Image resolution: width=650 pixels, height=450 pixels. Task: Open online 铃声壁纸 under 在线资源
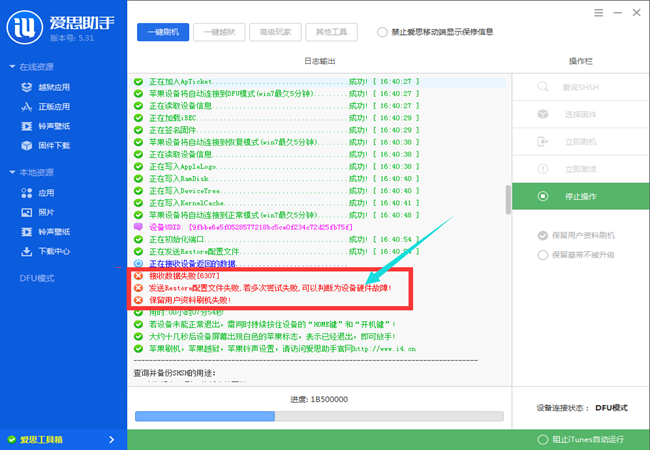coord(46,126)
